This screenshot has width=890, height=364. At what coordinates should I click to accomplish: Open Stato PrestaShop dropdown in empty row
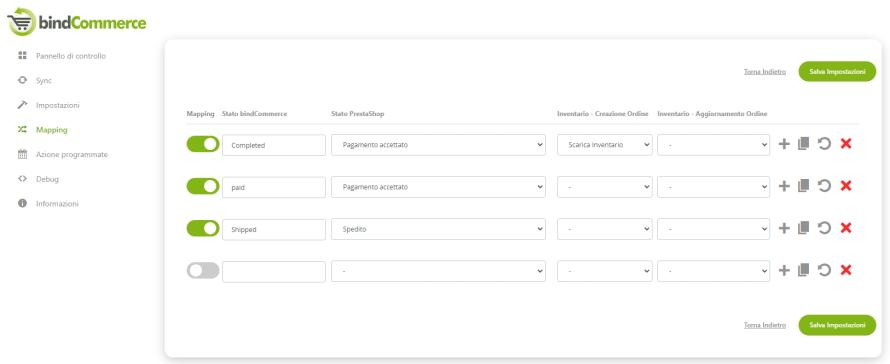click(438, 271)
